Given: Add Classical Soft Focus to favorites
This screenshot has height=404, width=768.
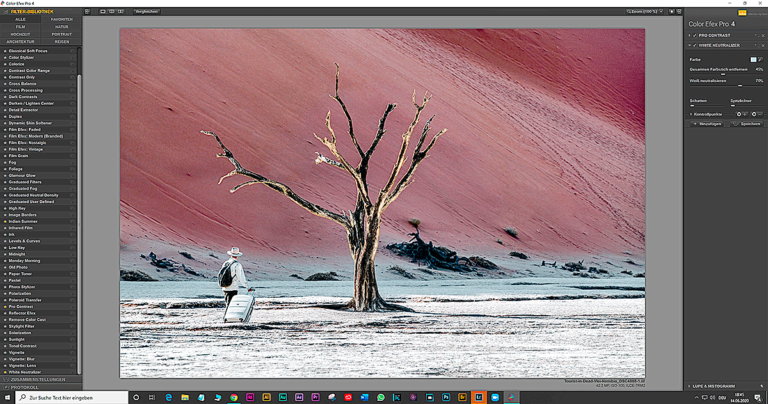Looking at the screenshot, I should (x=73, y=50).
